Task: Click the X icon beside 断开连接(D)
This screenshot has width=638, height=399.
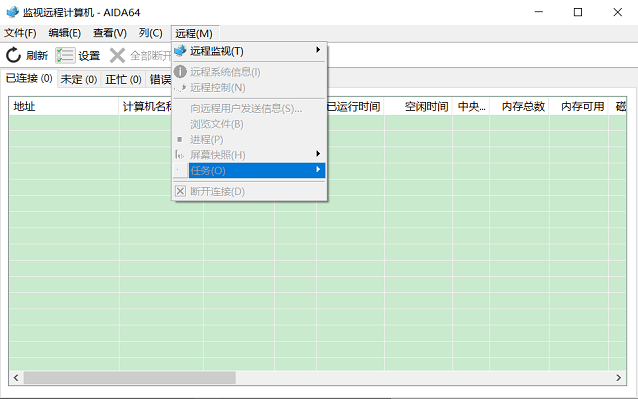Action: coord(181,191)
